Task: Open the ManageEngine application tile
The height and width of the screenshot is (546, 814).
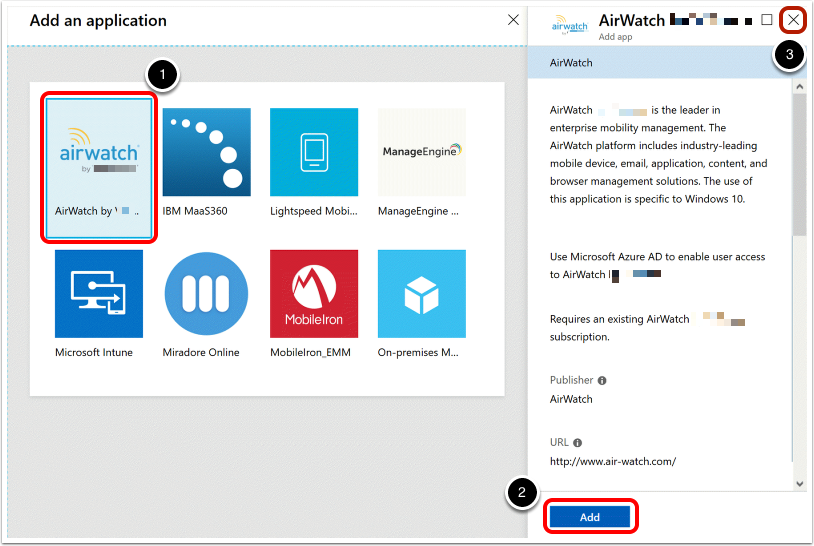Action: (x=421, y=152)
